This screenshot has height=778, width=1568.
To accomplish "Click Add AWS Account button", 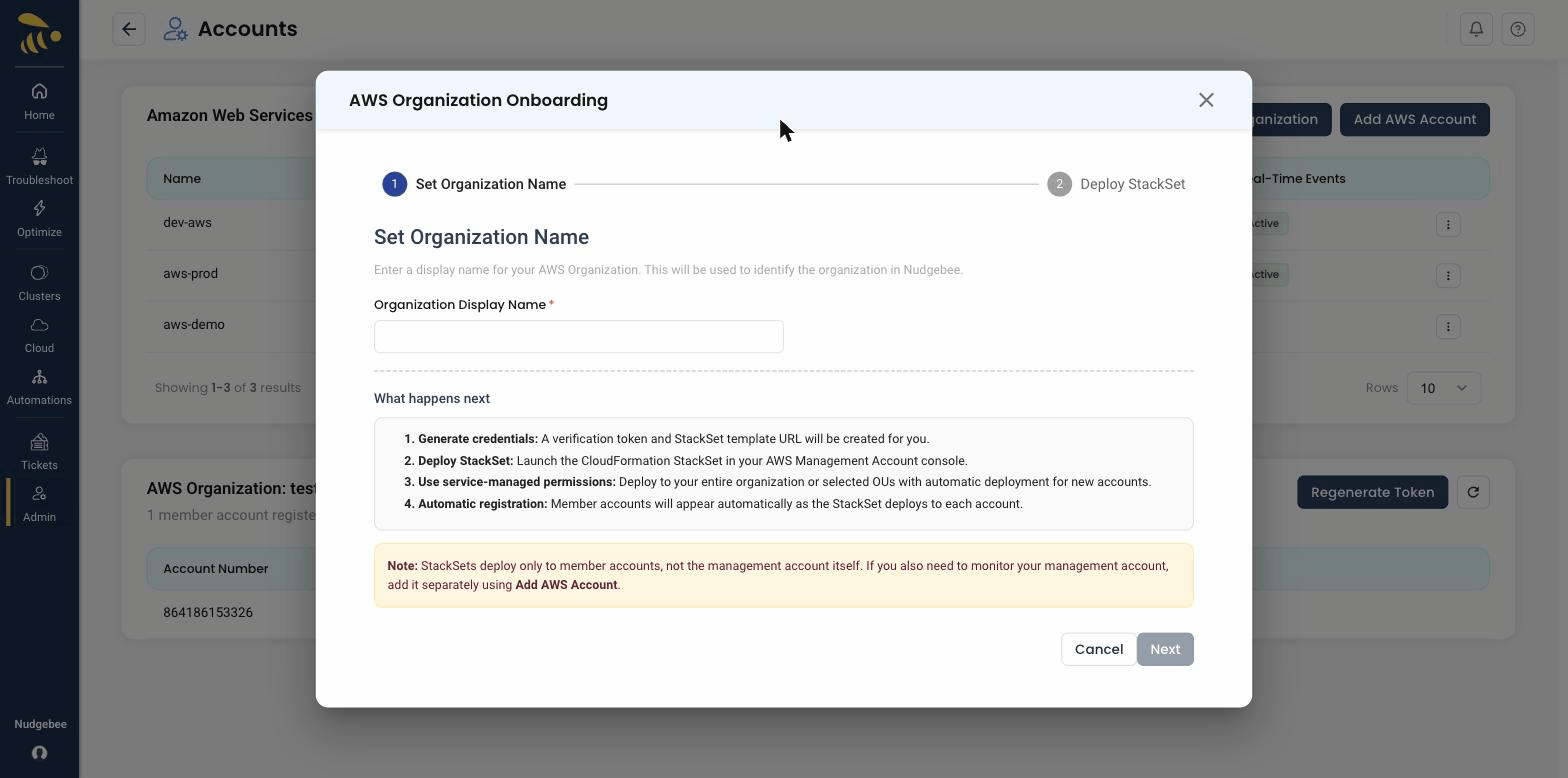I will click(1415, 119).
